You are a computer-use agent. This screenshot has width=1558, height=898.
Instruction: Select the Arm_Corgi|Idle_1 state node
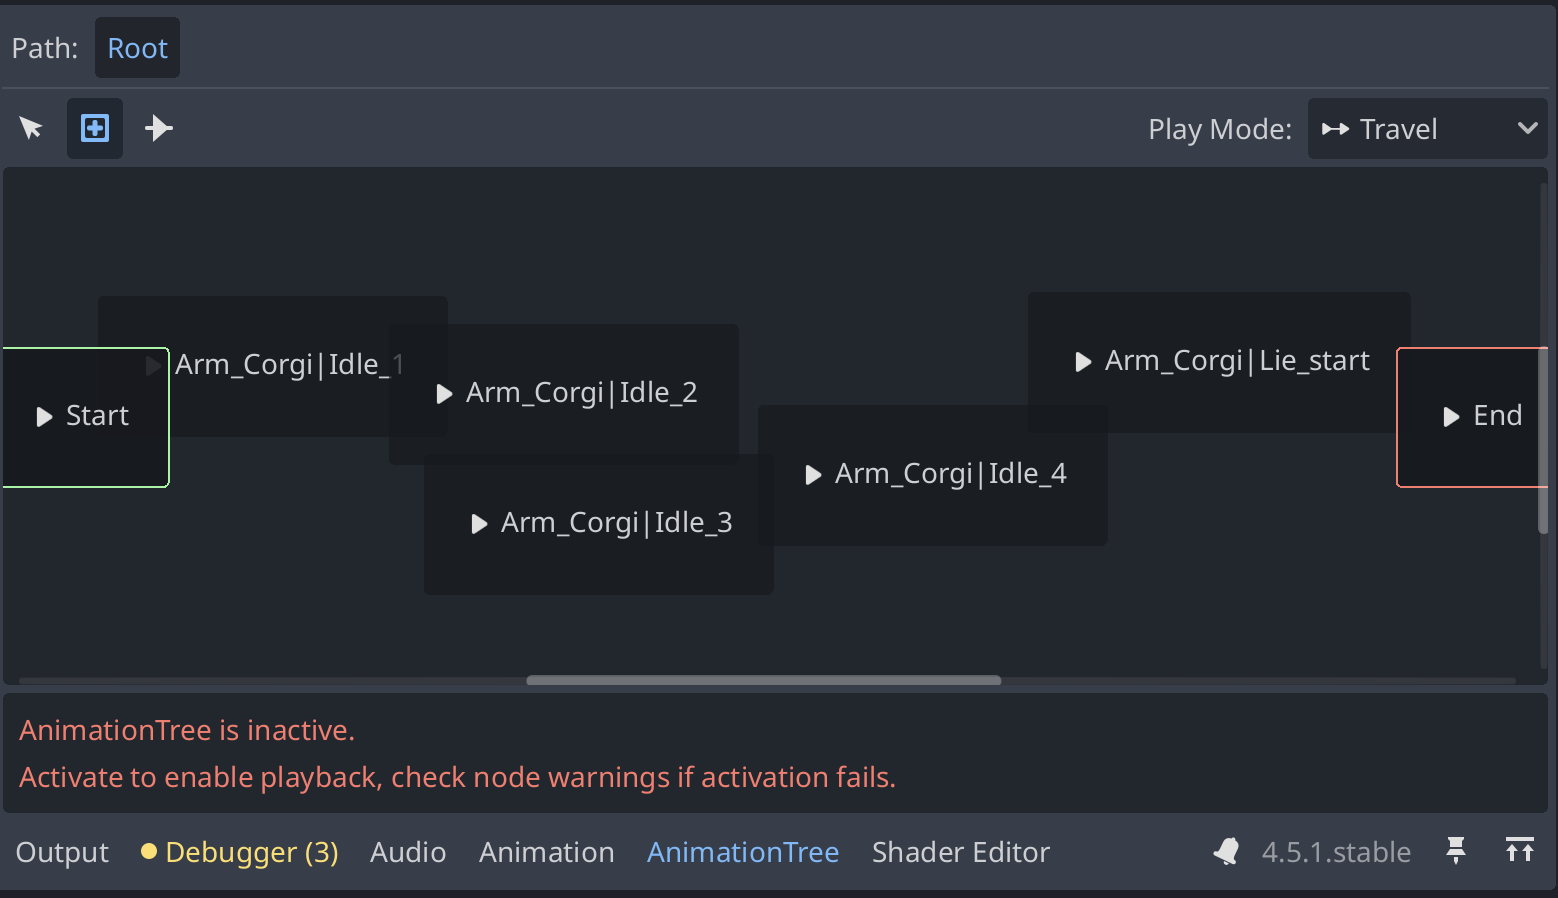coord(288,365)
